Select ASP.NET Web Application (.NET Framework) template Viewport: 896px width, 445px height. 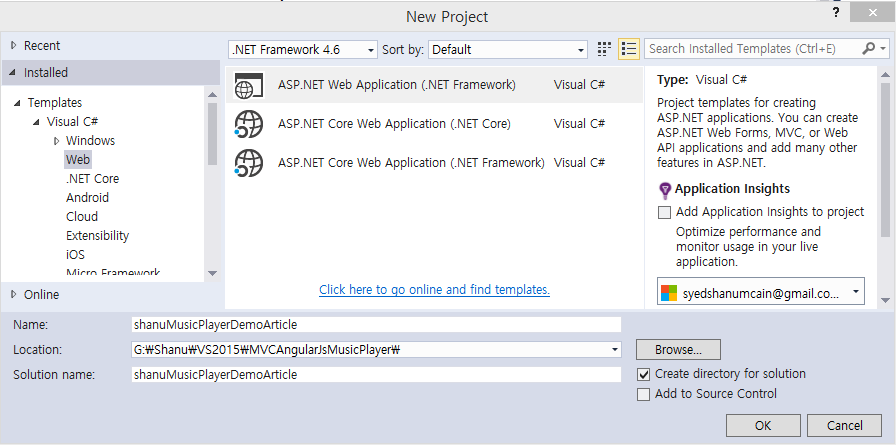(434, 85)
